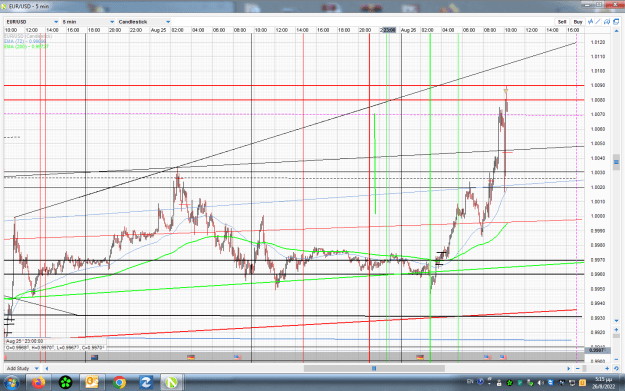Image resolution: width=625 pixels, height=391 pixels.
Task: Click the EMA (200) indicator label
Action: tap(26, 47)
